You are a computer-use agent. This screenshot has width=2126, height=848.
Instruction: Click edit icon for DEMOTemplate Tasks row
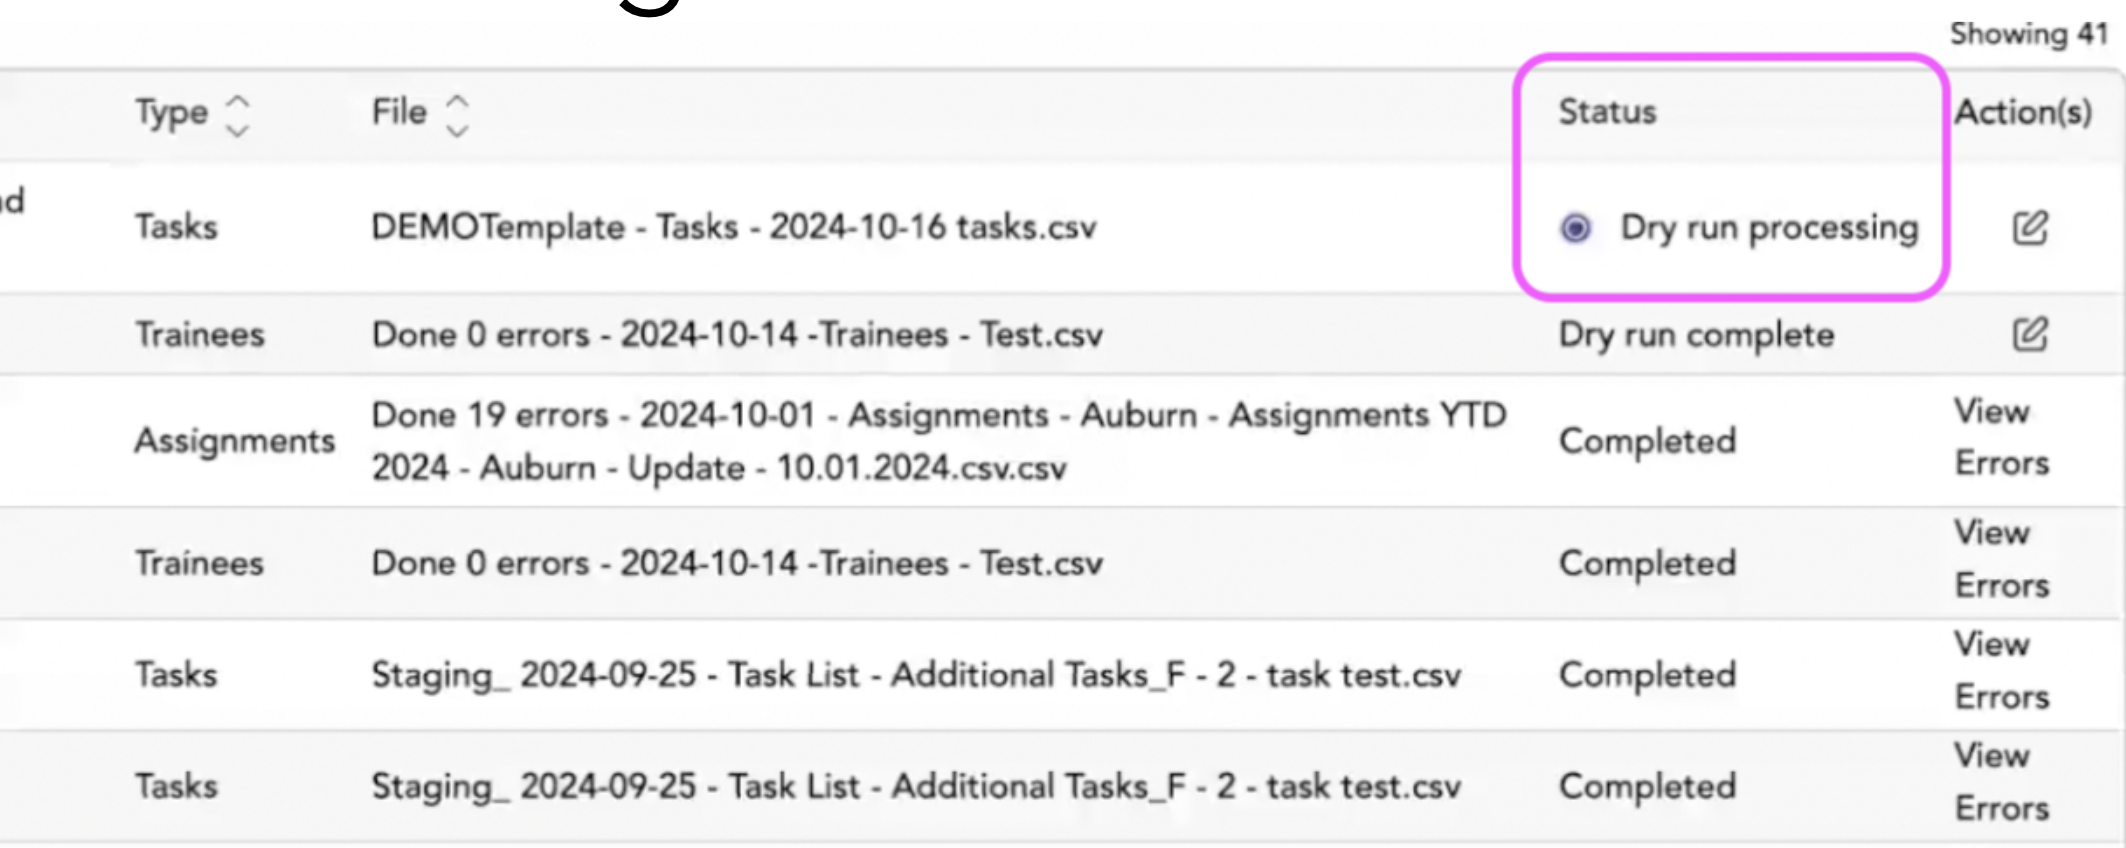coord(2030,228)
